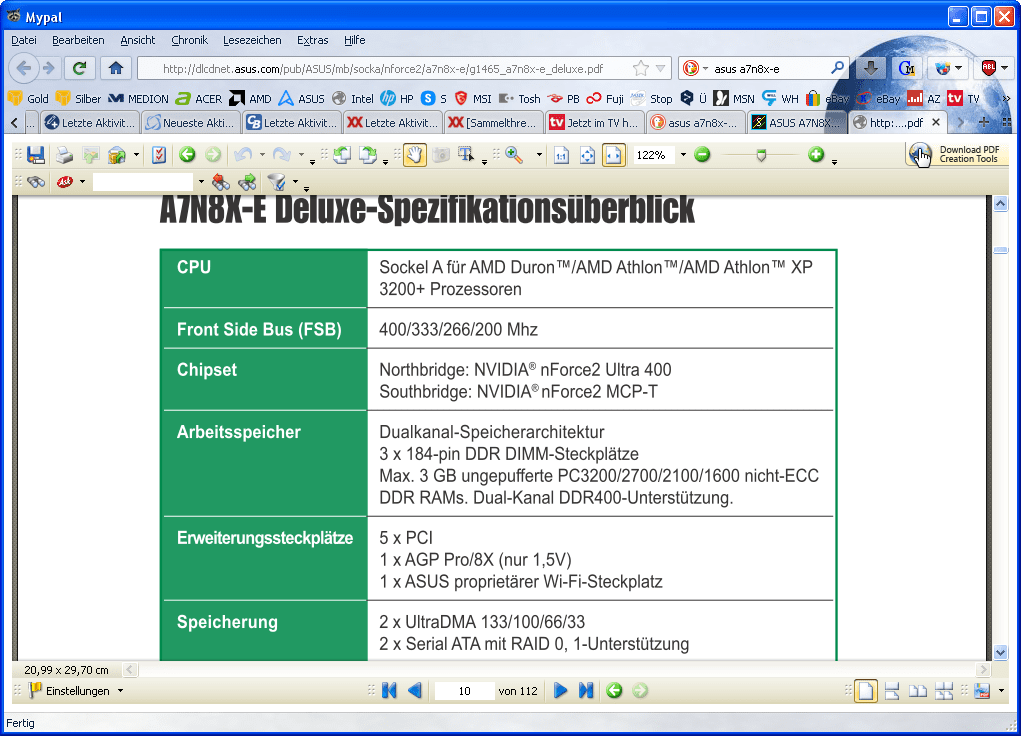Find next match with the green-arrow binoculars
This screenshot has width=1021, height=736.
pos(247,182)
